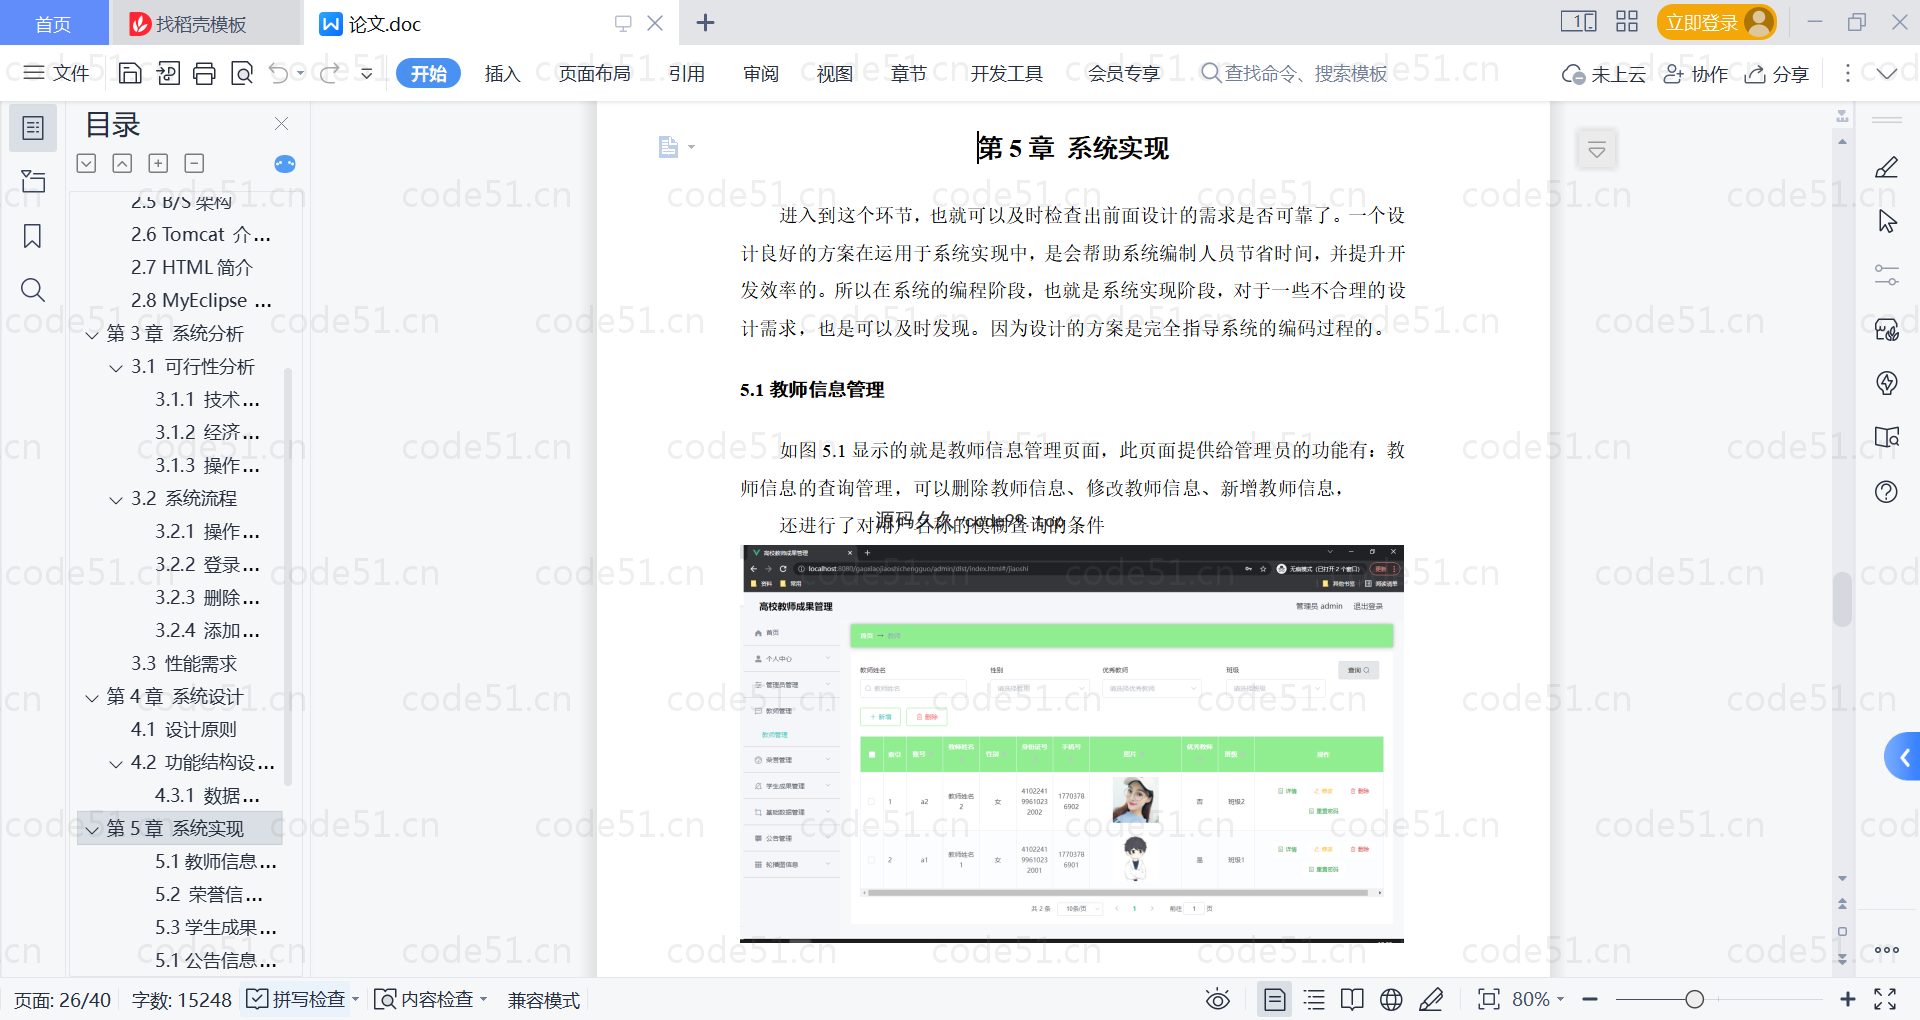This screenshot has width=1920, height=1020.
Task: Click the pen edit icon in right sidebar
Action: pyautogui.click(x=1886, y=167)
